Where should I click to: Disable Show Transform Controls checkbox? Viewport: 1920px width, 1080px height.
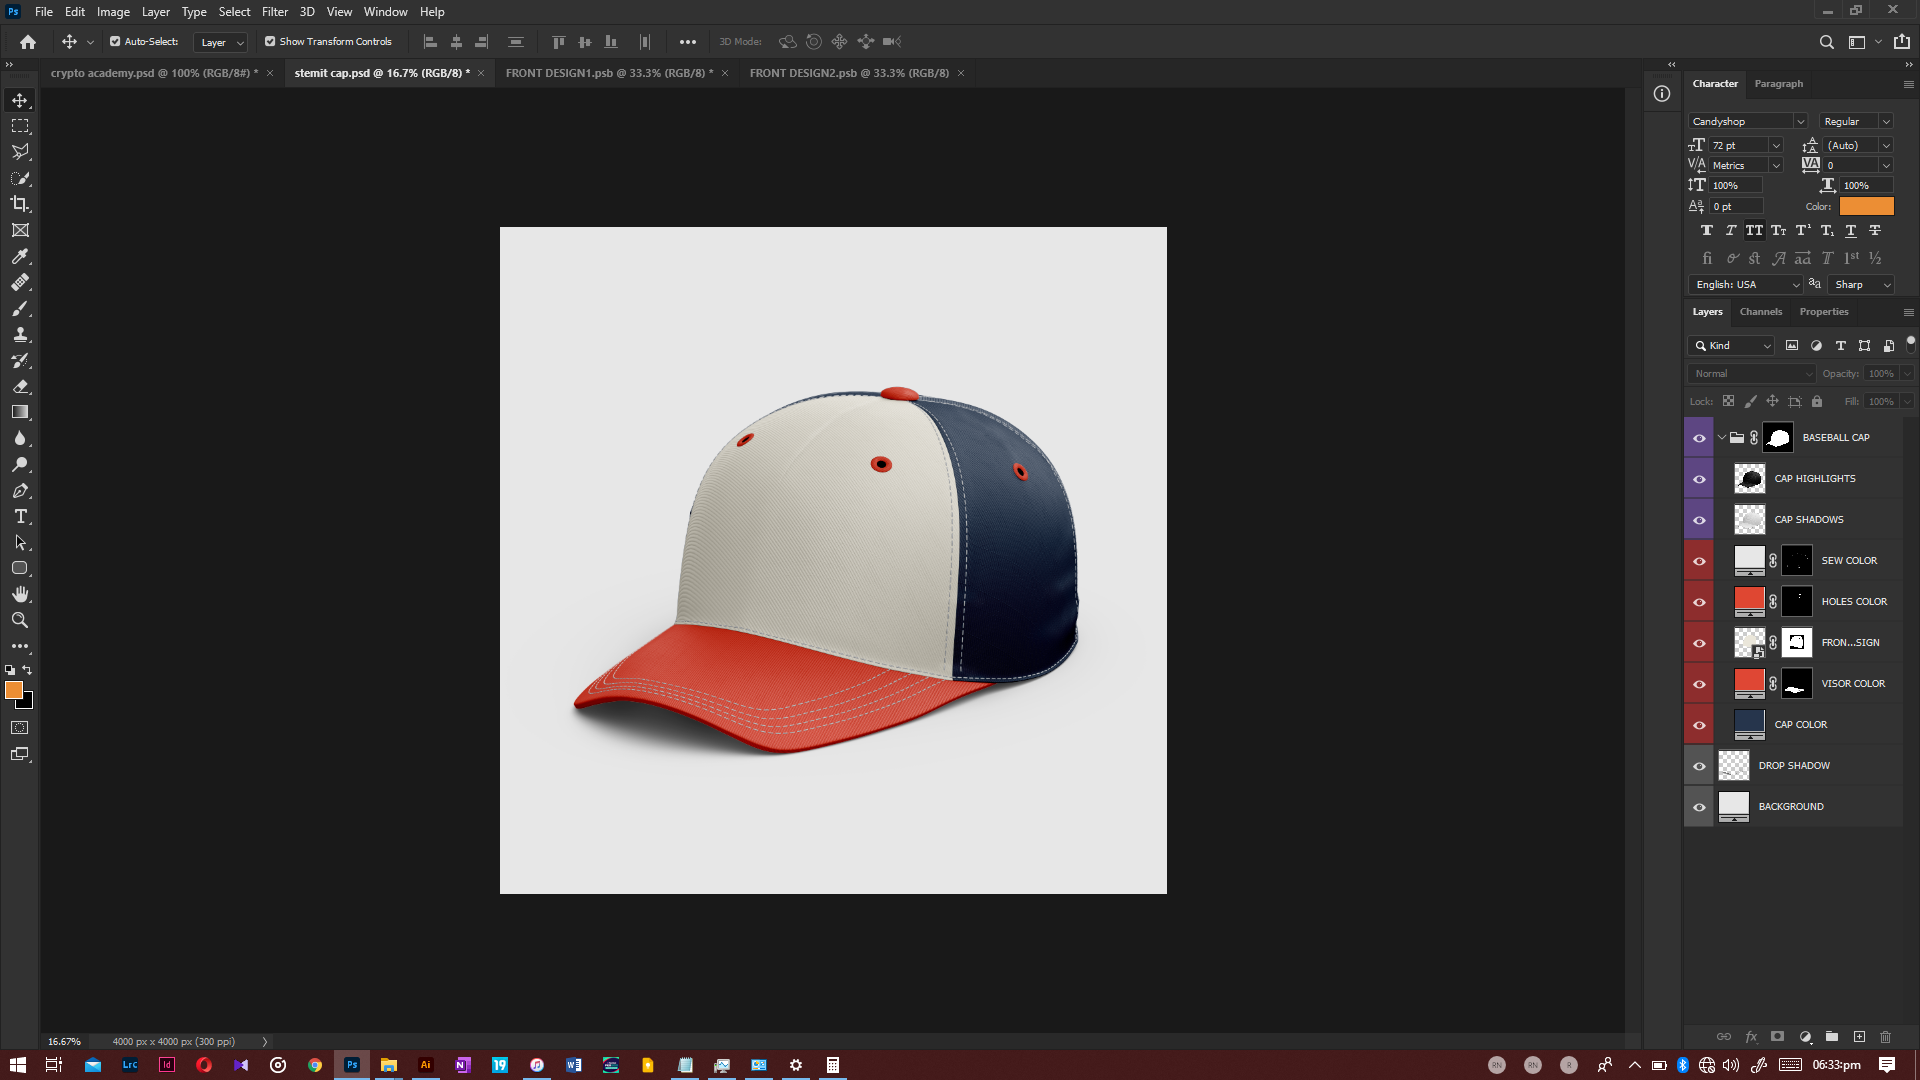tap(270, 42)
